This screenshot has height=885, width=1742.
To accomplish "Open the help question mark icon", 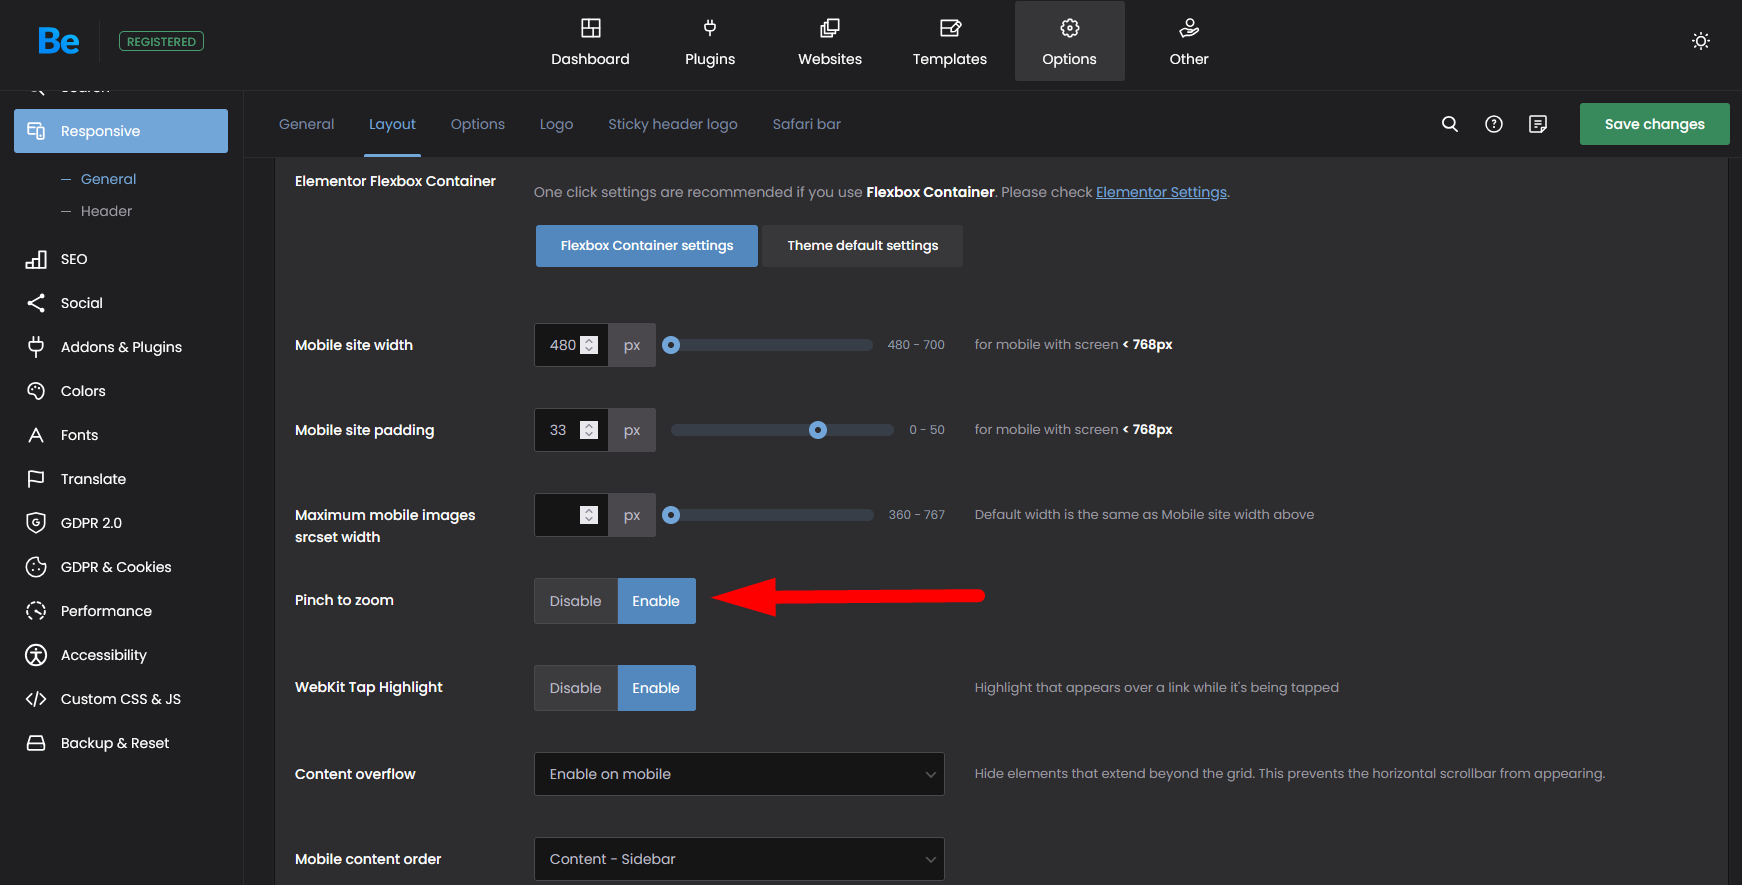I will [1493, 124].
